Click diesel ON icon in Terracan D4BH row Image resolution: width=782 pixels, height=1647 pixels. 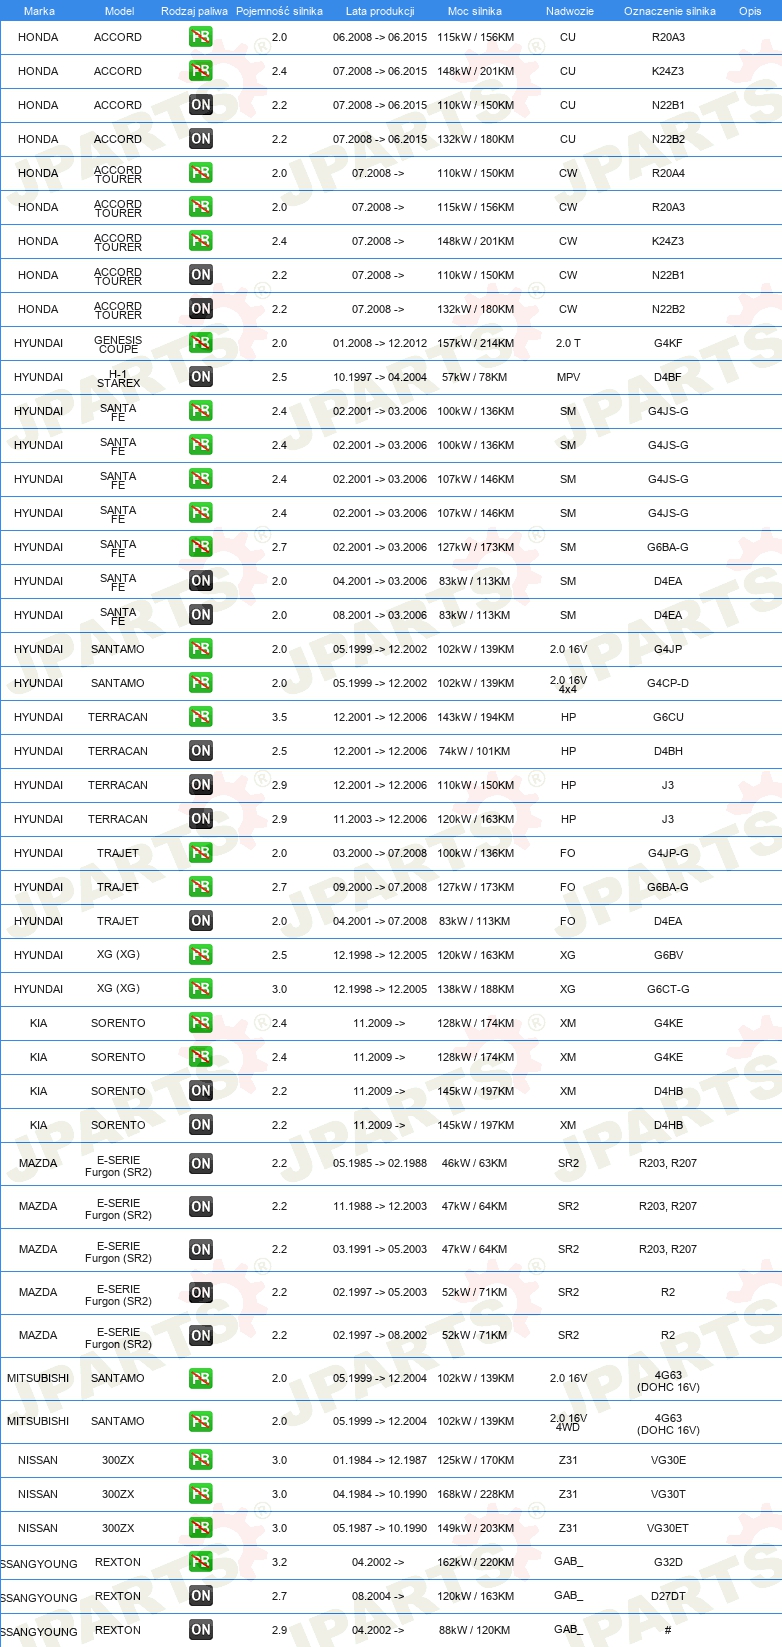[x=200, y=751]
